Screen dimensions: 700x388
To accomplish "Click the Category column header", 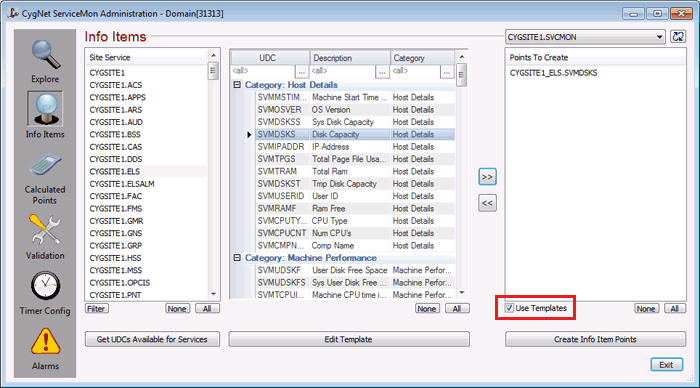I will [x=423, y=58].
